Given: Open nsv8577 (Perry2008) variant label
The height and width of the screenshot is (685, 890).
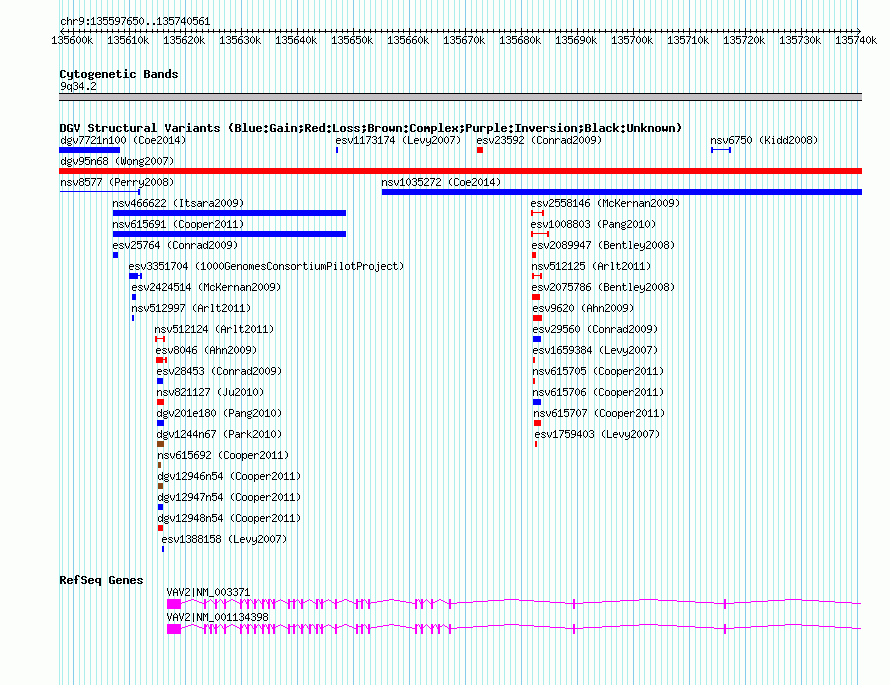Looking at the screenshot, I should [x=117, y=182].
